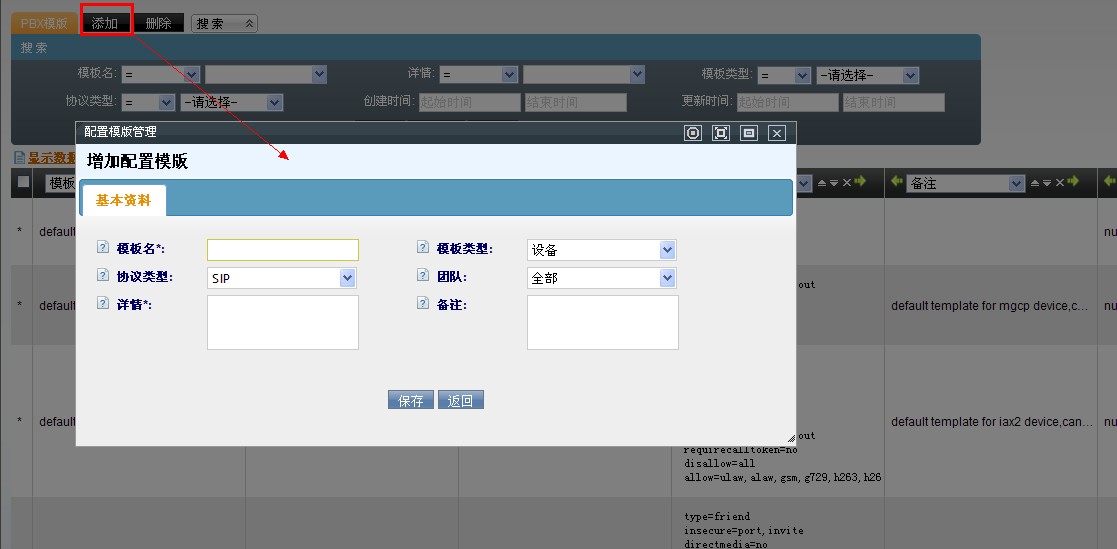Click the help icon next to 详情
This screenshot has height=549, width=1117.
[102, 304]
